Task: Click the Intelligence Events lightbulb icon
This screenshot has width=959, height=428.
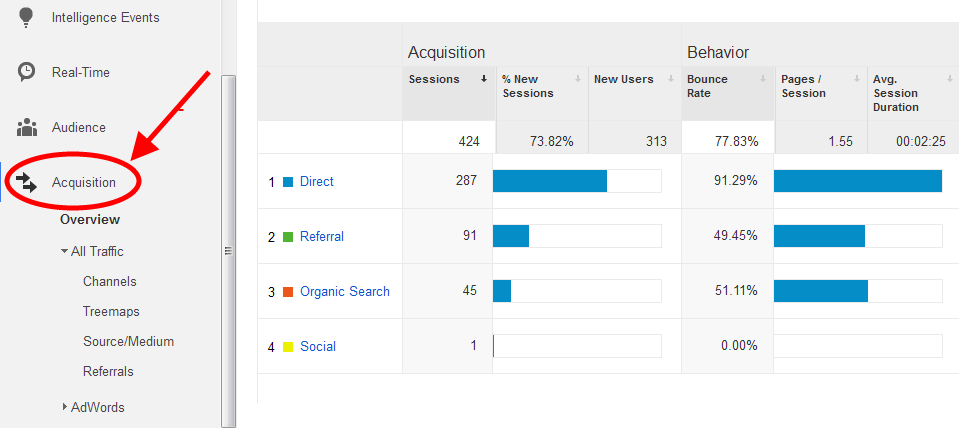Action: click(x=27, y=17)
